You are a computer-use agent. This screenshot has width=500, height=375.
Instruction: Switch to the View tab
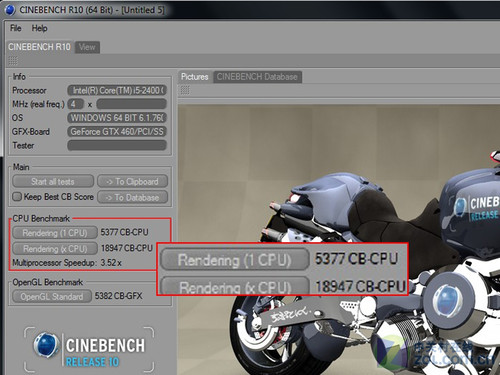point(87,47)
